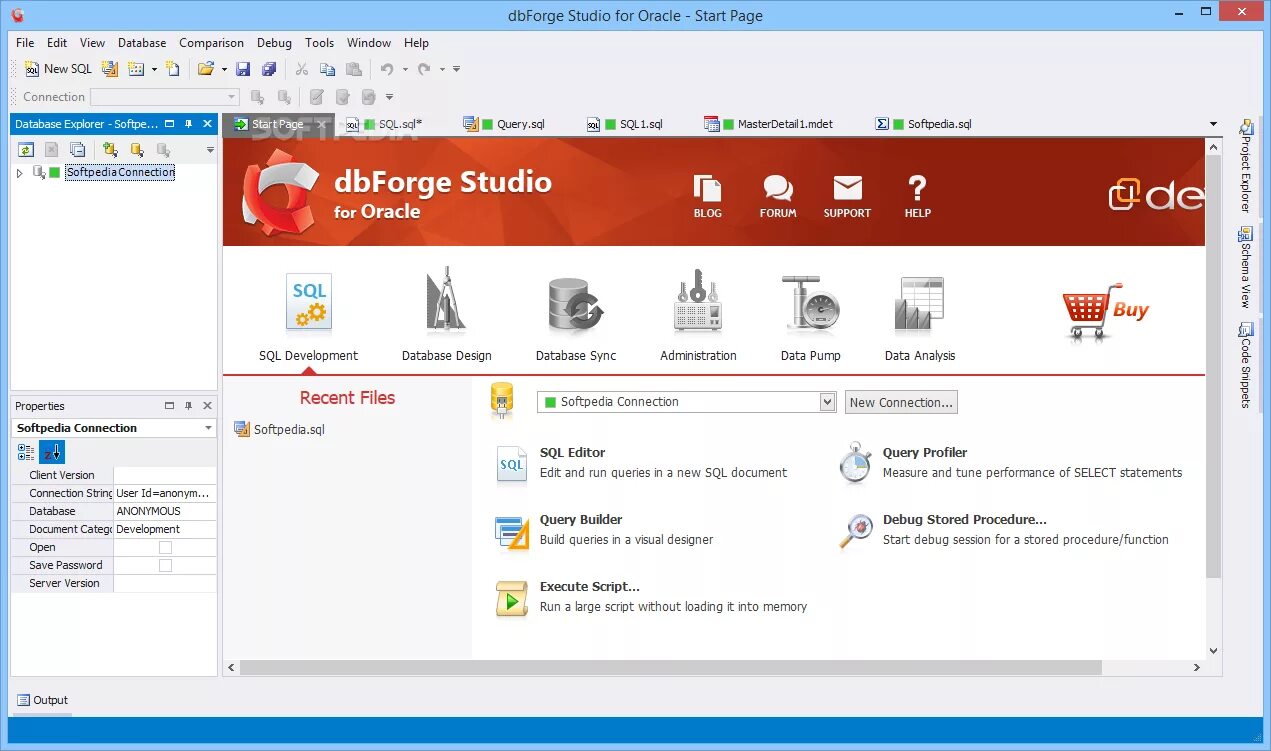This screenshot has height=751, width=1271.
Task: Click the Redo arrow icon
Action: click(x=424, y=69)
